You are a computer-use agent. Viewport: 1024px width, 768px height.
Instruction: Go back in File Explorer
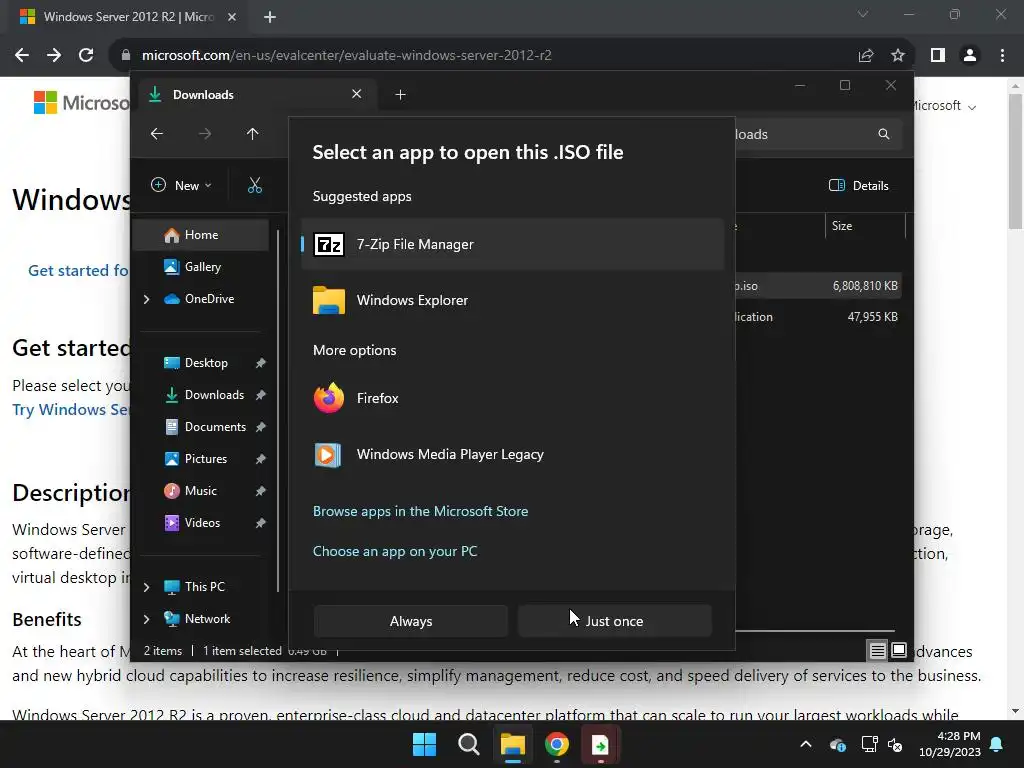coord(157,134)
